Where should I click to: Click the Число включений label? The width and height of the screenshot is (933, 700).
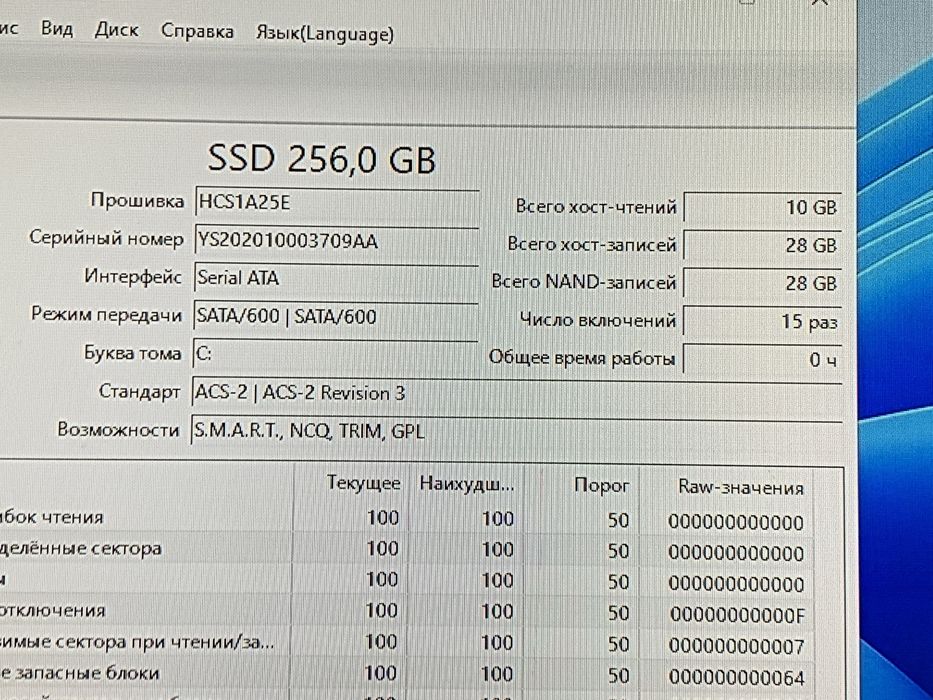point(598,320)
